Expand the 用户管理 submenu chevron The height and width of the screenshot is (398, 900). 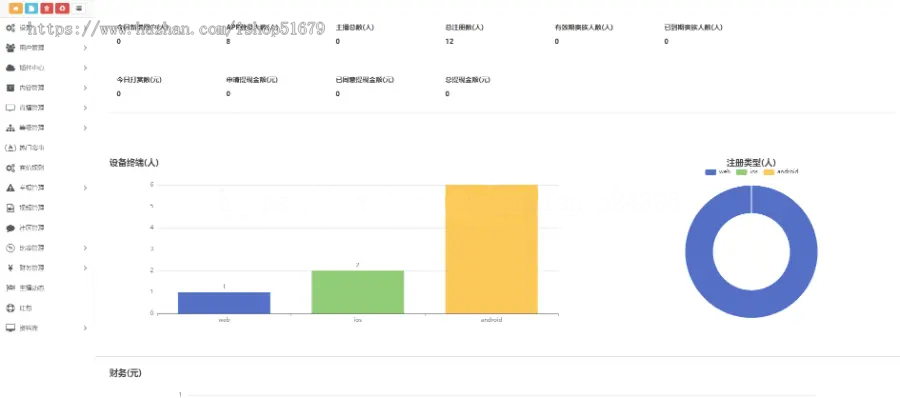coord(85,48)
